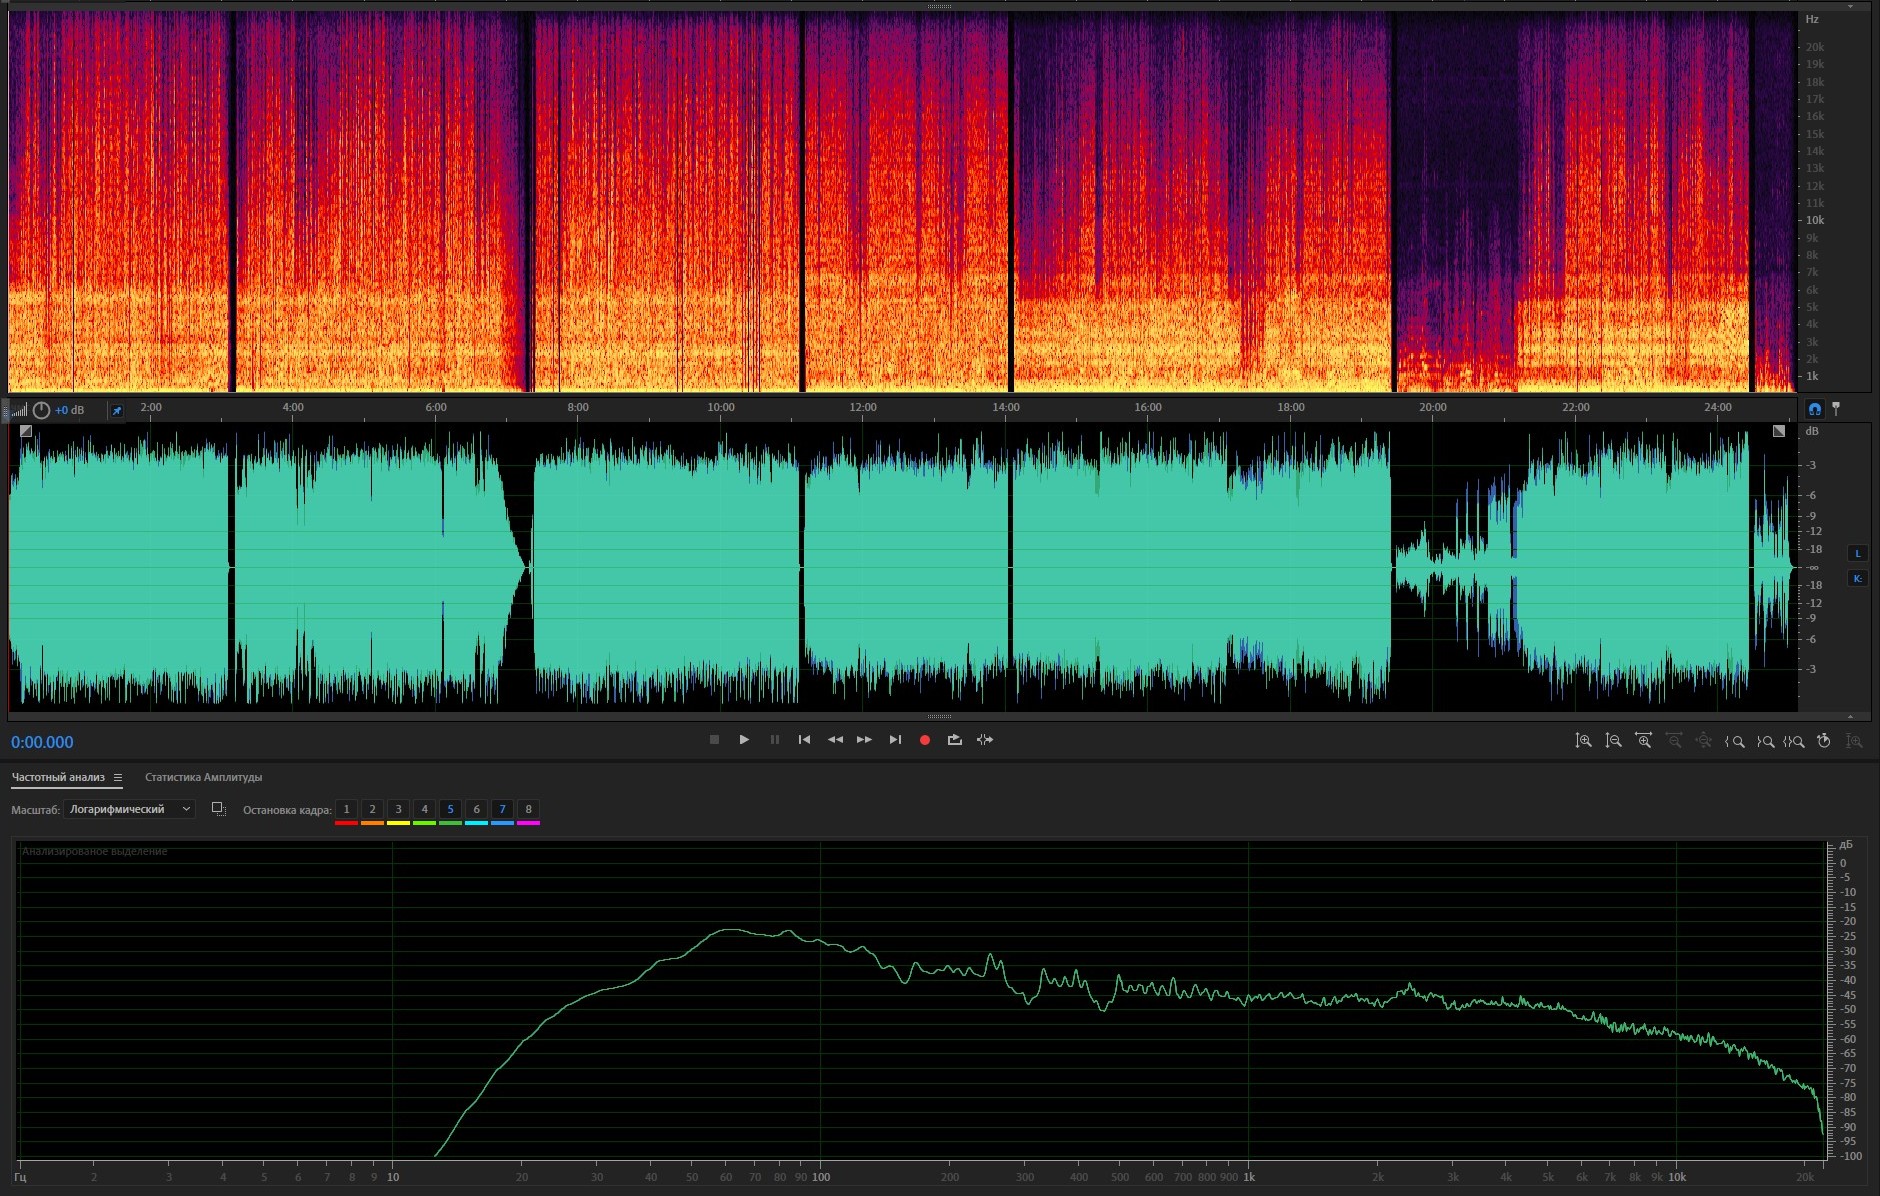Screen dimensions: 1880x1196
Task: Zoom in amplitude icon
Action: pos(1584,741)
